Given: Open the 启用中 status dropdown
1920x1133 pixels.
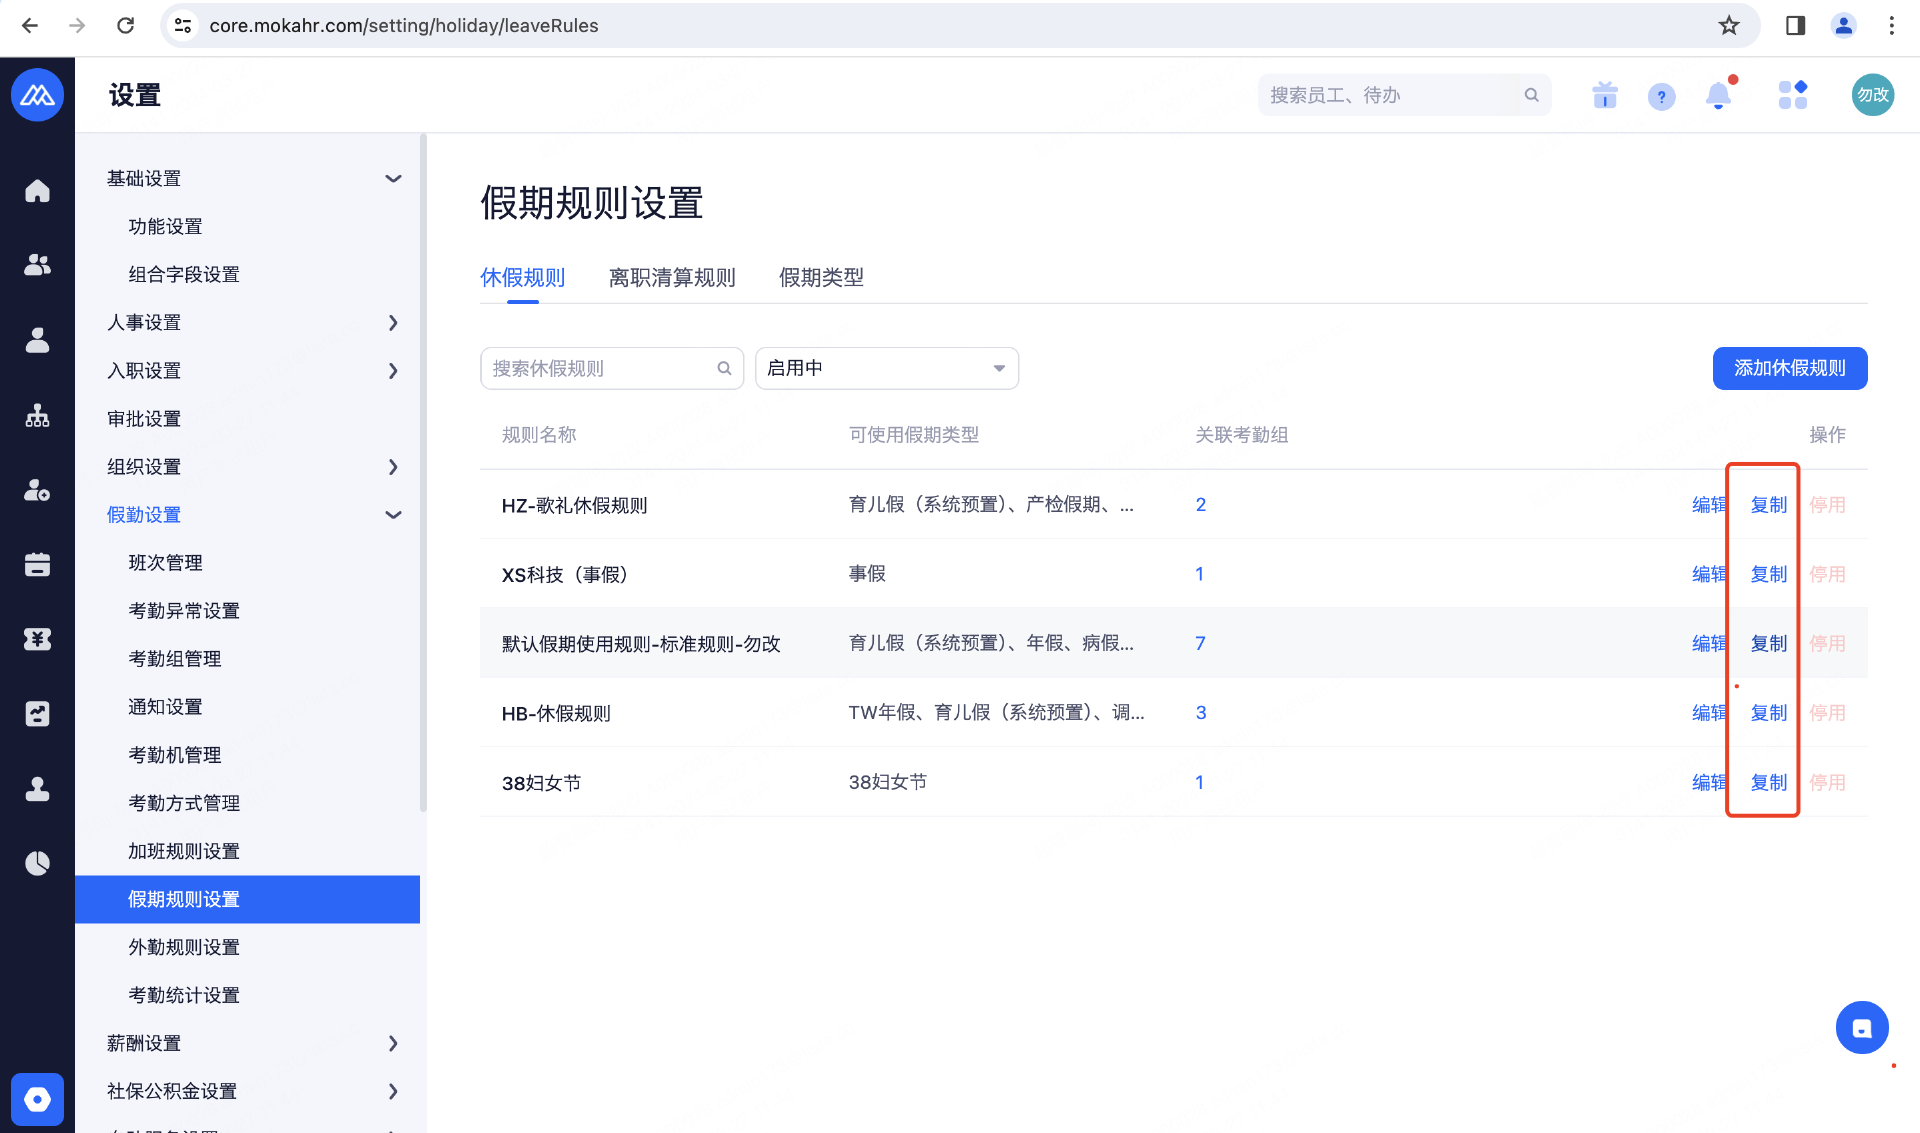Looking at the screenshot, I should coord(886,368).
